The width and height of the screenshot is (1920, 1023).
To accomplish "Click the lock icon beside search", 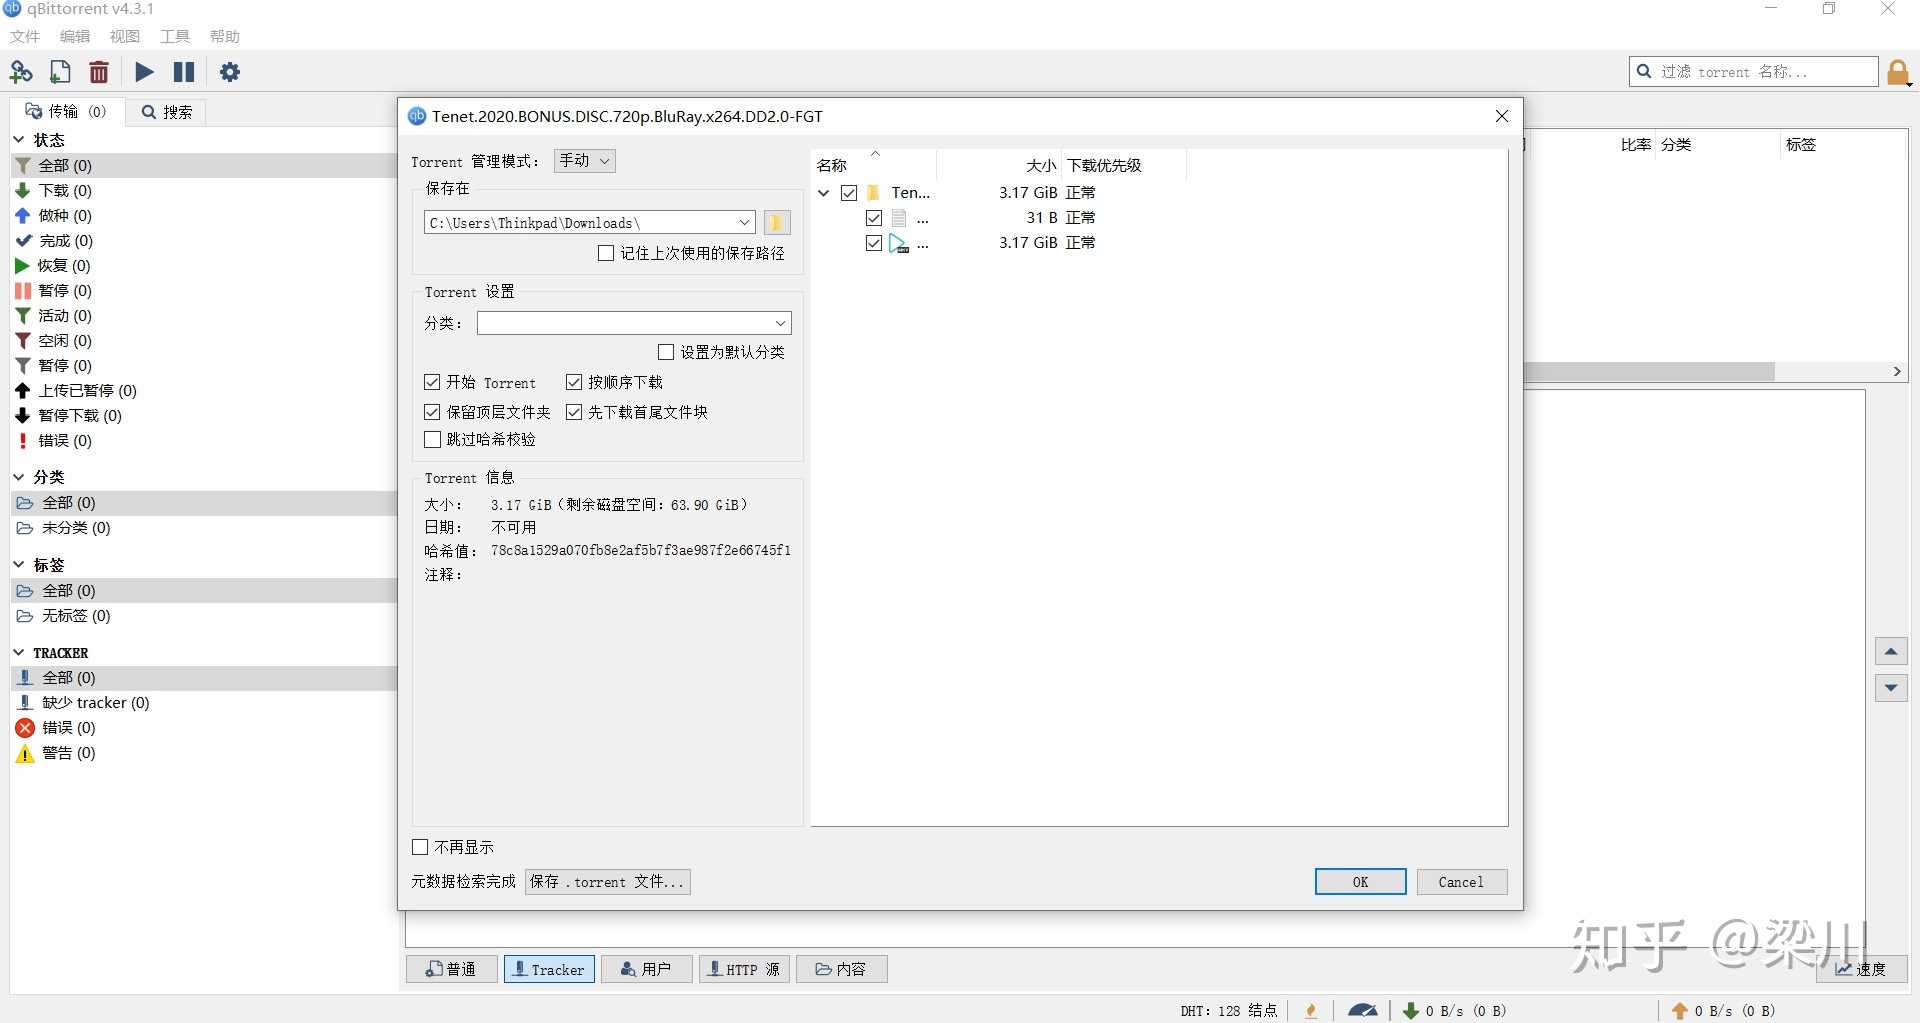I will point(1898,72).
